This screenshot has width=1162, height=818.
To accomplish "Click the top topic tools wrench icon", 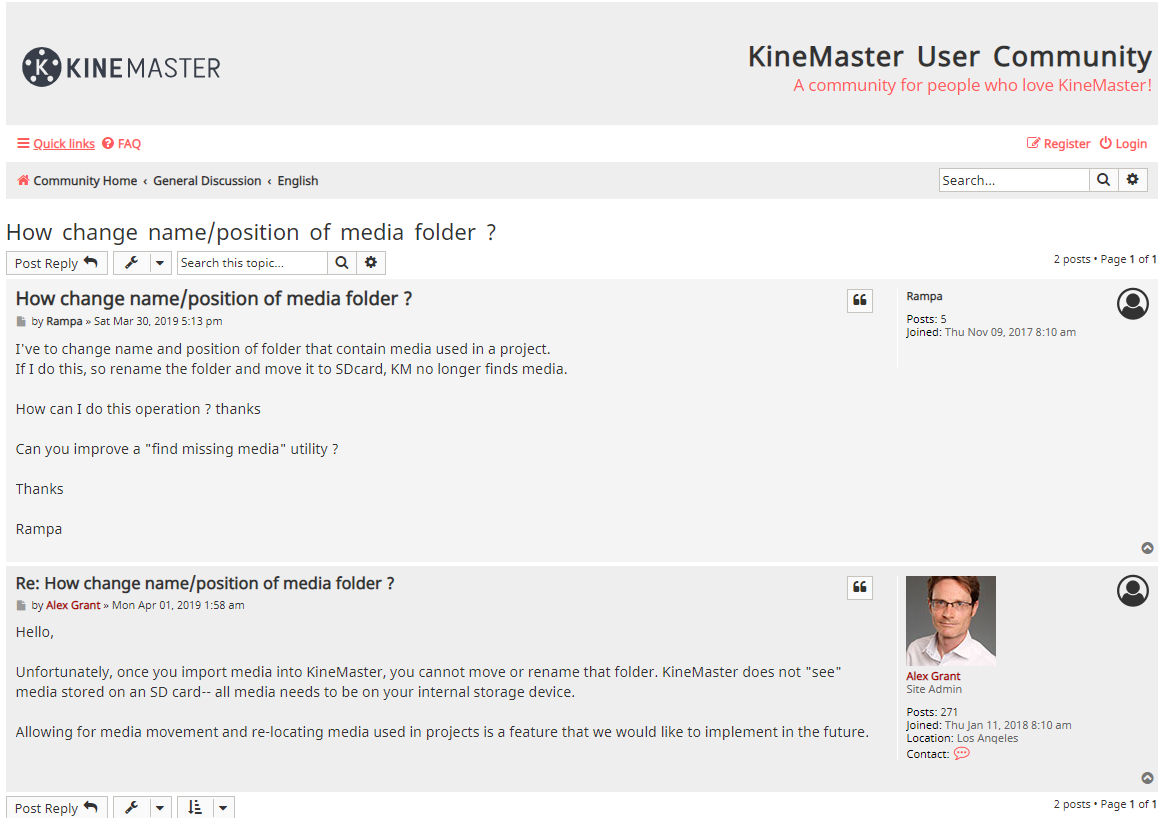I will point(132,263).
